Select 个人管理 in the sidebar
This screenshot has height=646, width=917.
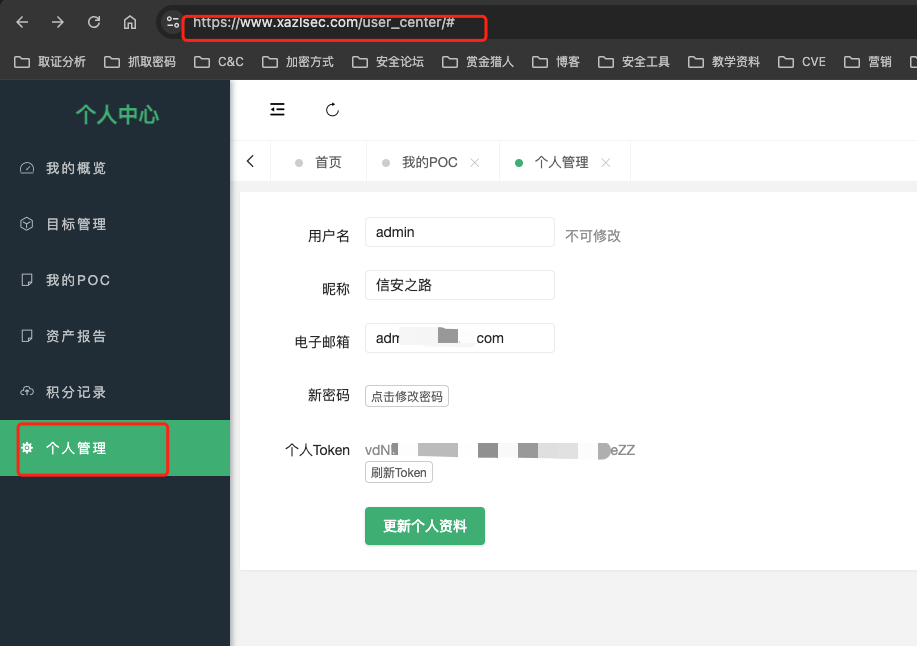115,448
